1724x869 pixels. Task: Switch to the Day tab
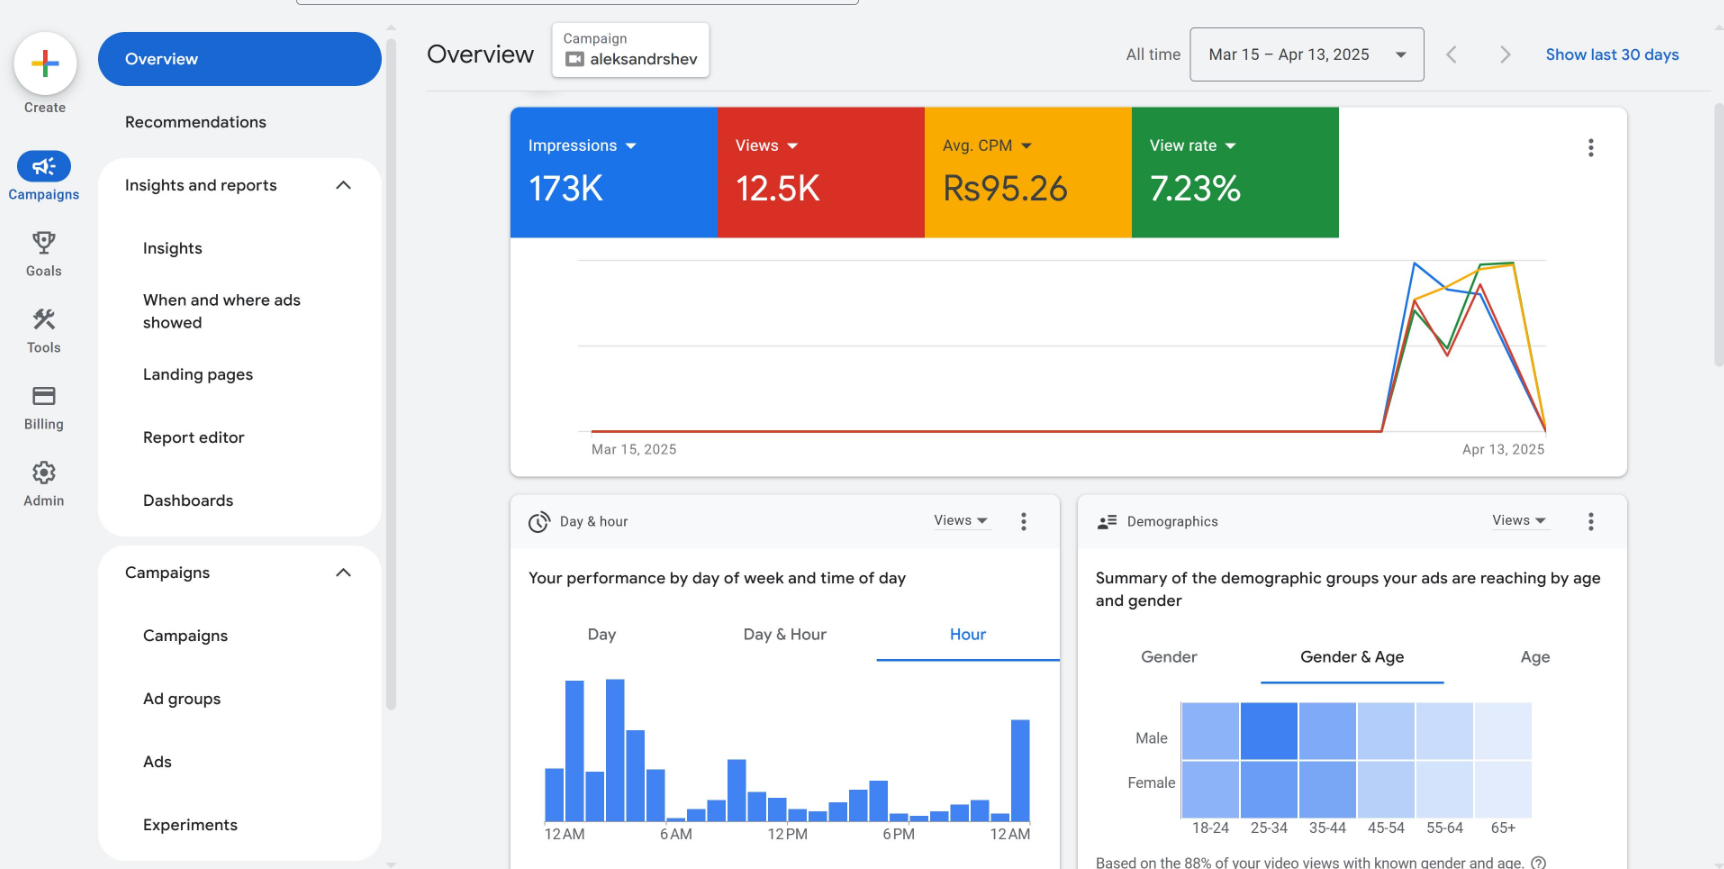602,634
